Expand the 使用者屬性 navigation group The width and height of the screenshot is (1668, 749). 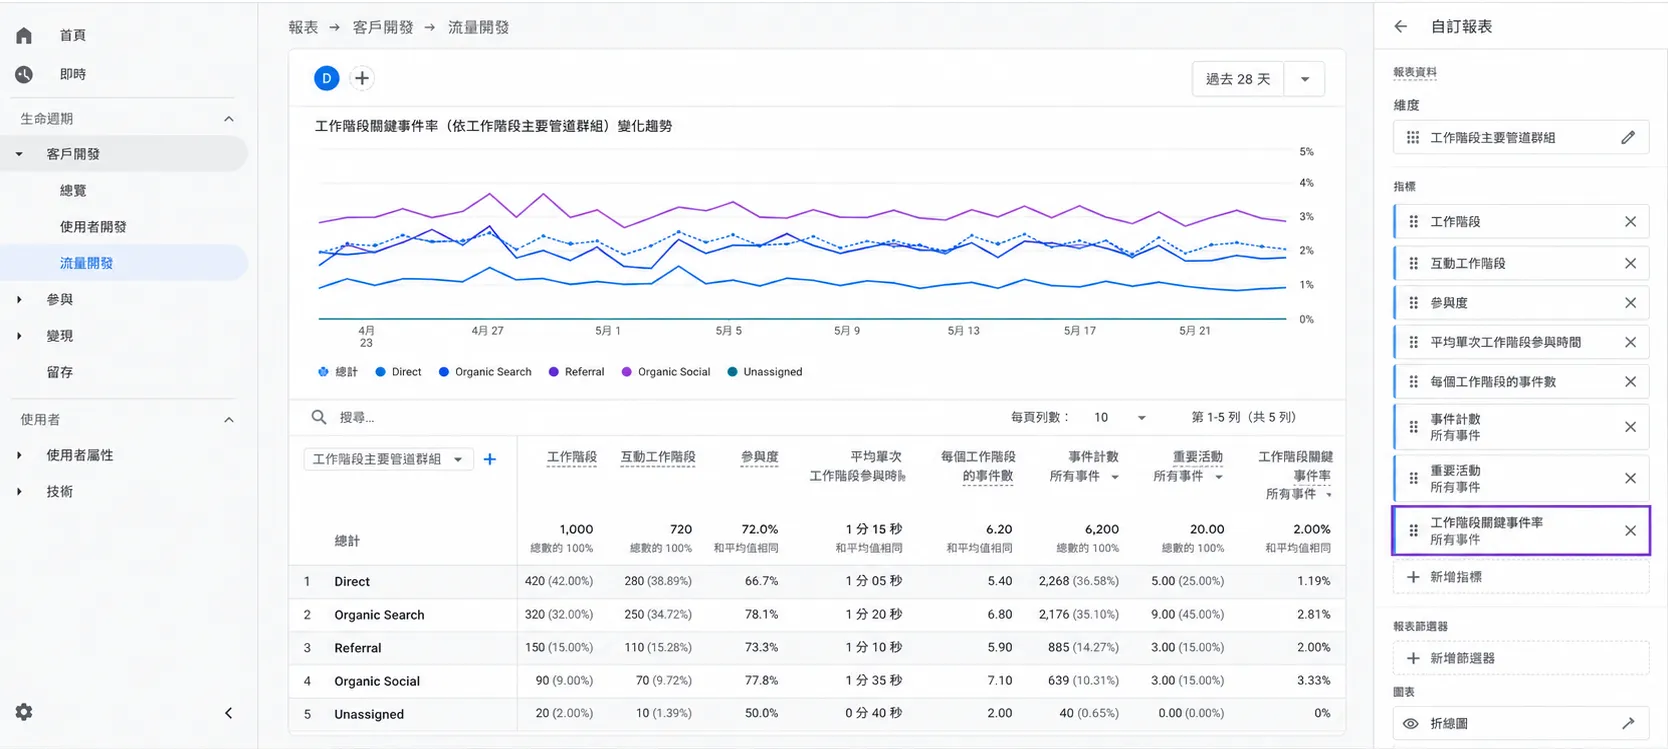tap(19, 455)
